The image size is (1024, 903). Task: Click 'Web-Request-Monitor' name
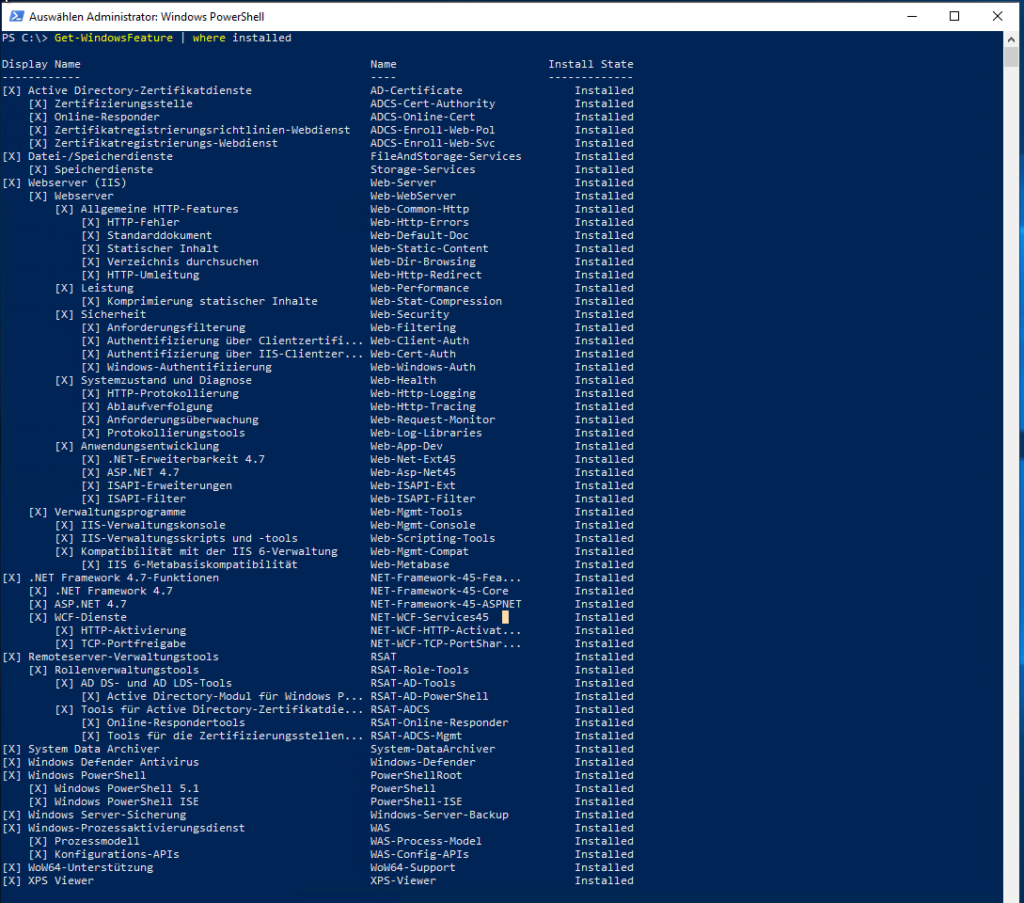coord(432,419)
